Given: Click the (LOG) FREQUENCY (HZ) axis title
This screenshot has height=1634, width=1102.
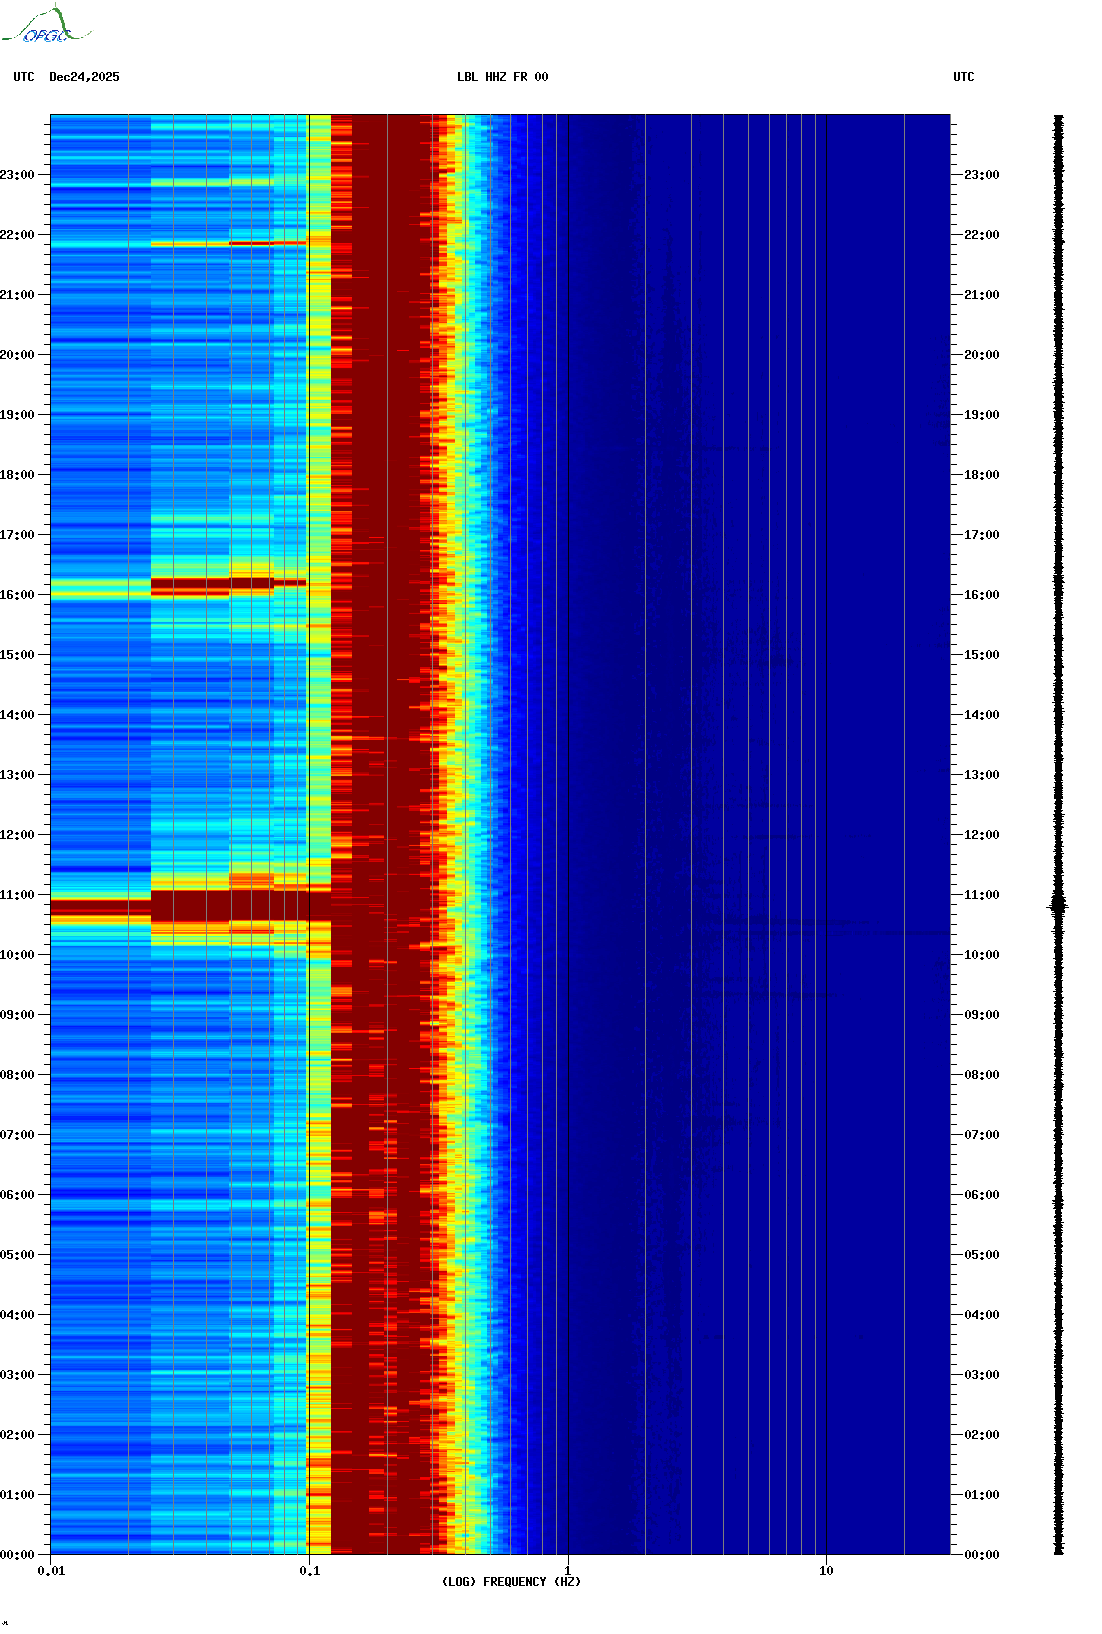Looking at the screenshot, I should [511, 1582].
